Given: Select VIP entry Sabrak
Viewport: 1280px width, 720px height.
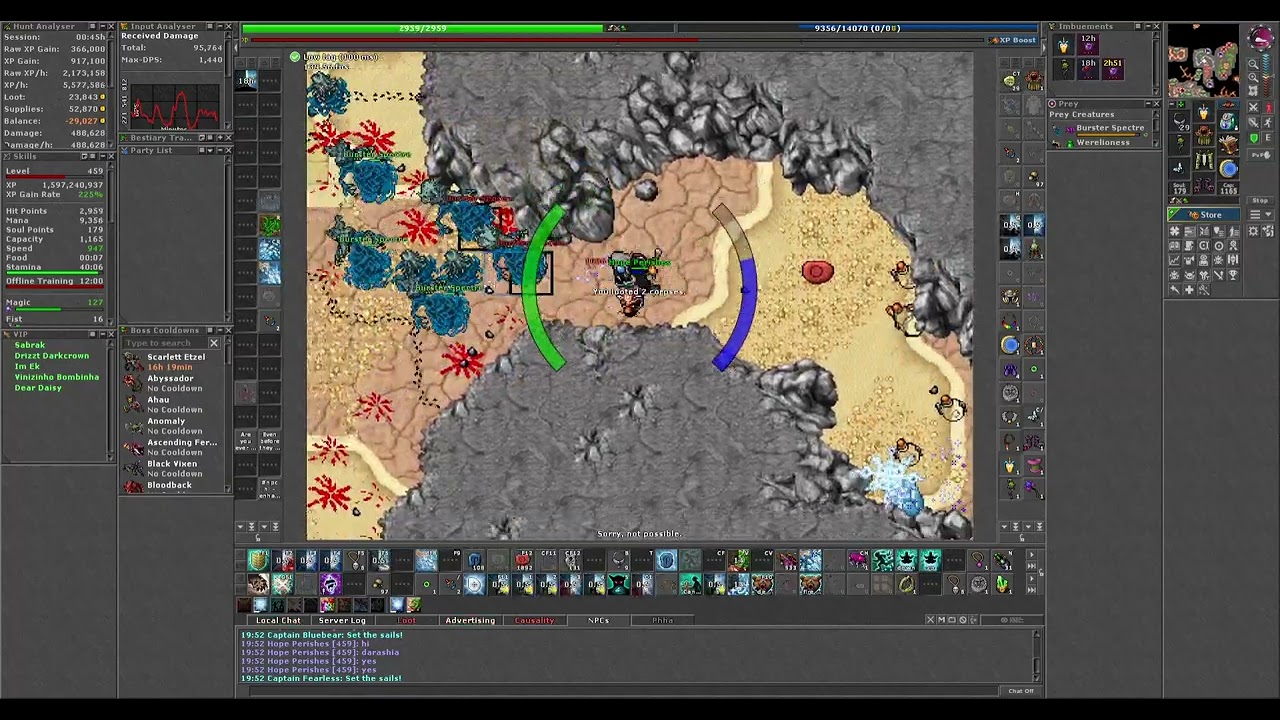Looking at the screenshot, I should tap(30, 345).
